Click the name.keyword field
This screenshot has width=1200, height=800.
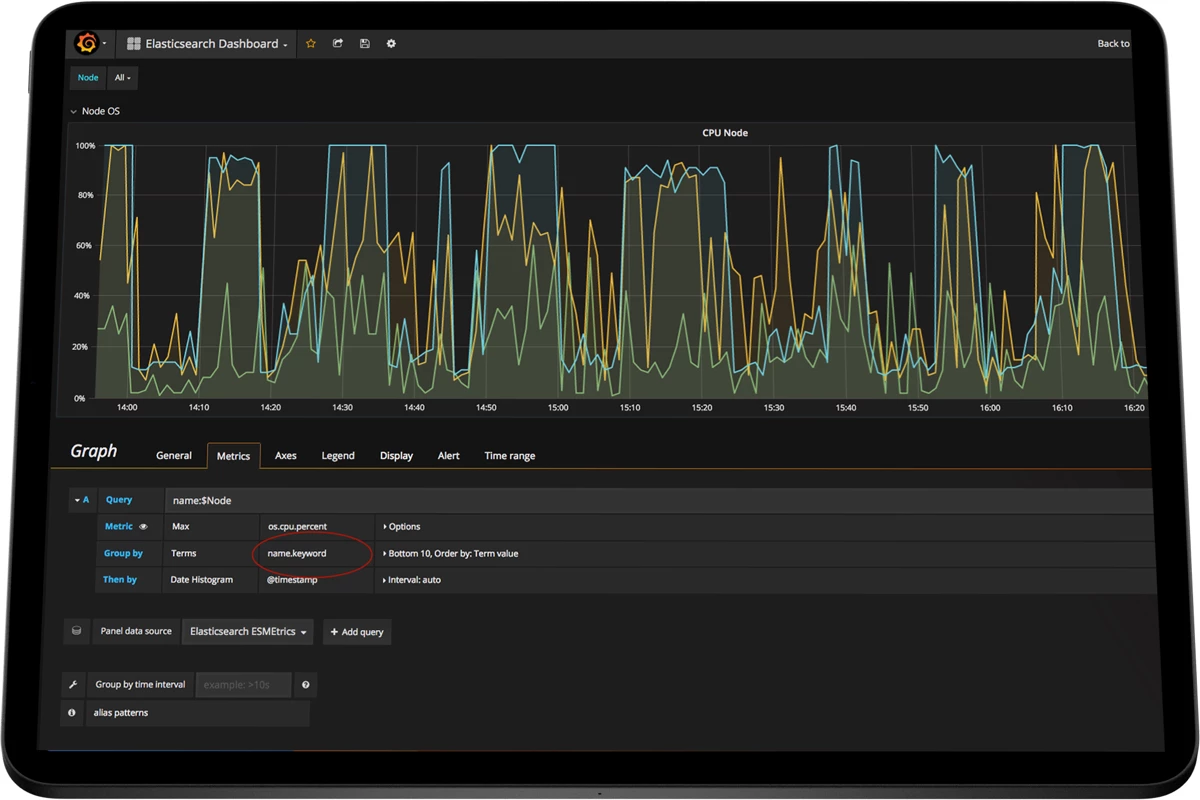point(316,553)
